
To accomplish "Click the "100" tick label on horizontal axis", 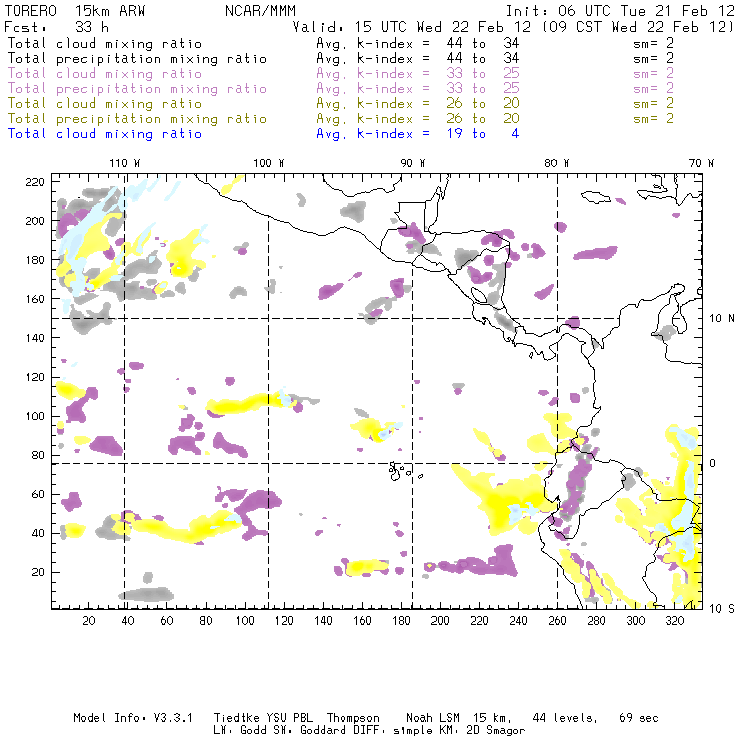I will tap(245, 621).
